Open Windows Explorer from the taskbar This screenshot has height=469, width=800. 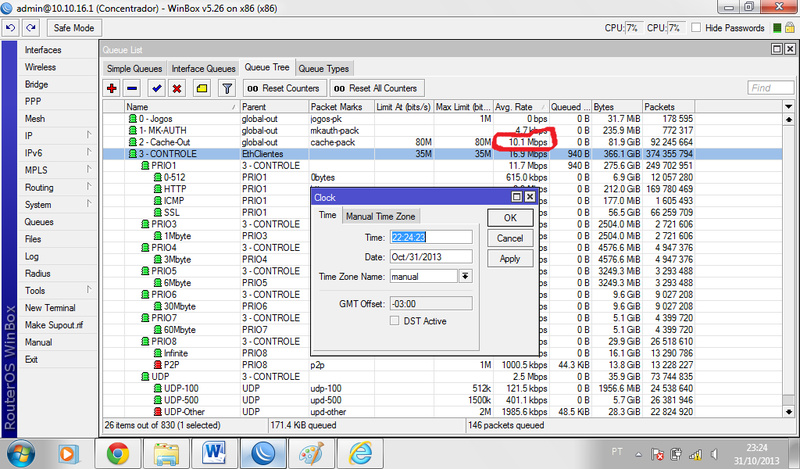coord(166,453)
